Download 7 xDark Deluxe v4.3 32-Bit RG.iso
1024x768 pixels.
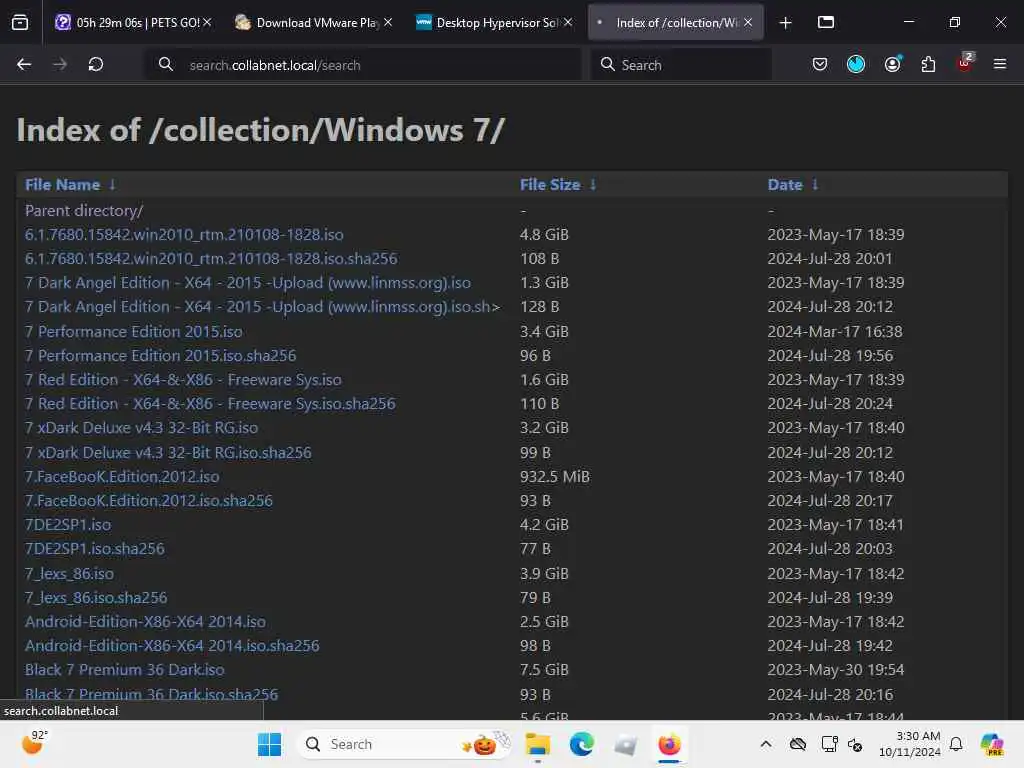tap(141, 428)
